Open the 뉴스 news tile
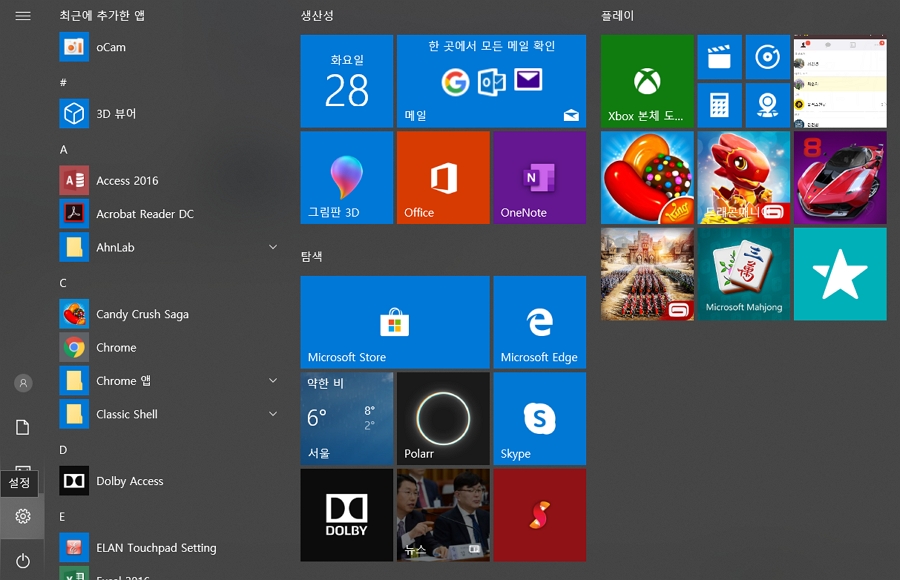Screen dimensions: 900x580 click(443, 515)
